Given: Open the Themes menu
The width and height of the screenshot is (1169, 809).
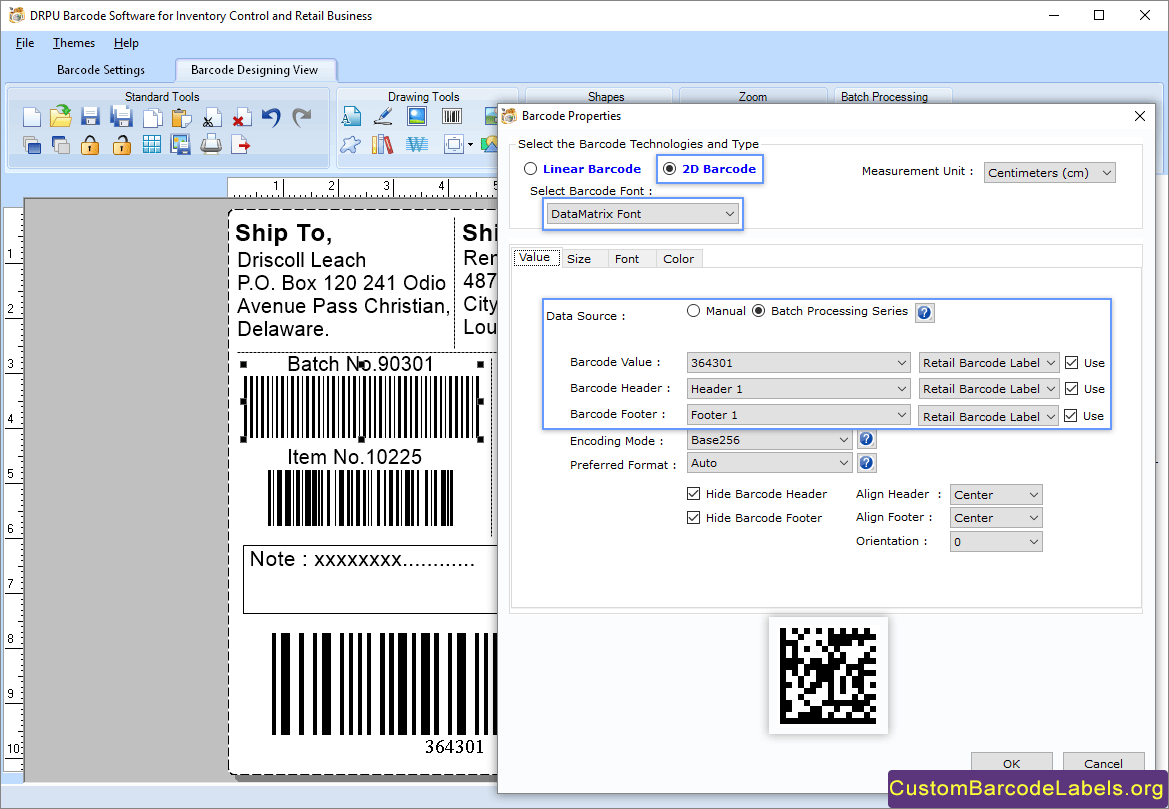Looking at the screenshot, I should [74, 43].
